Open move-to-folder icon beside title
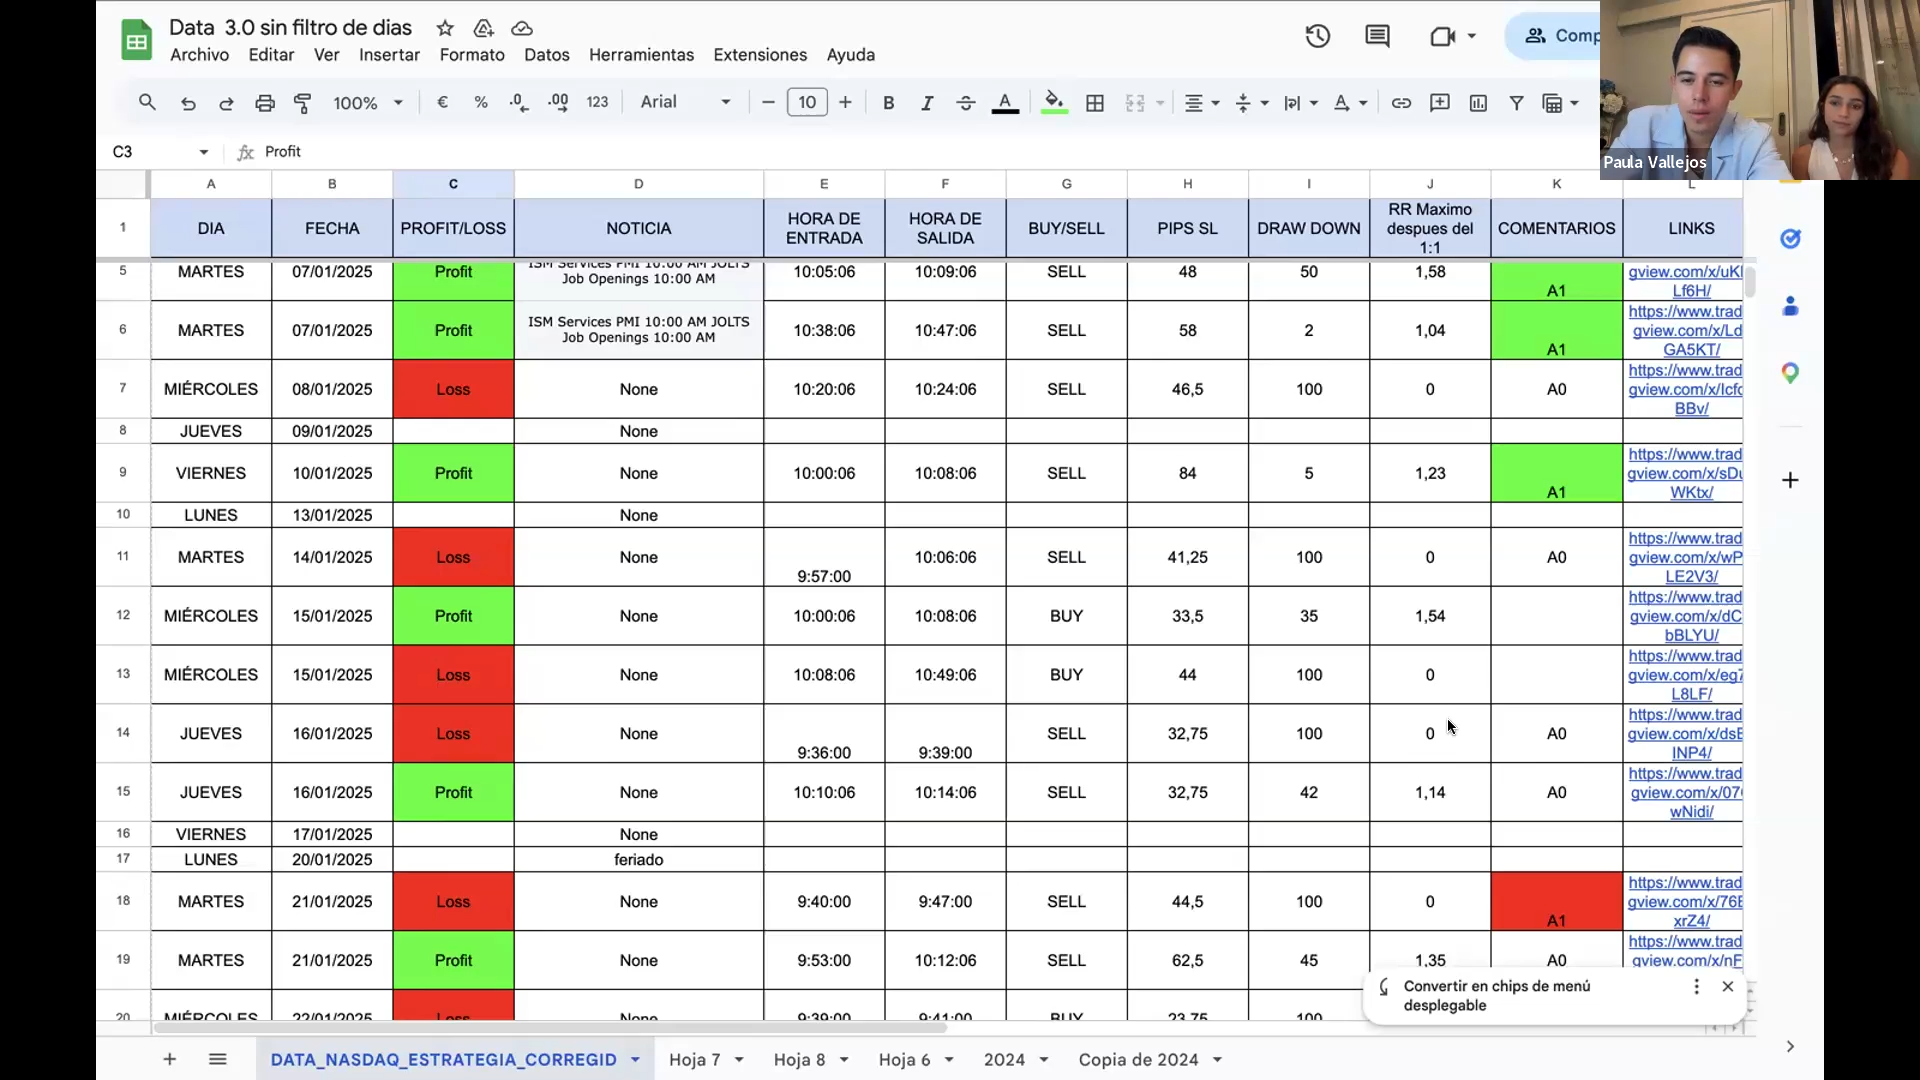Viewport: 1920px width, 1080px height. tap(483, 28)
